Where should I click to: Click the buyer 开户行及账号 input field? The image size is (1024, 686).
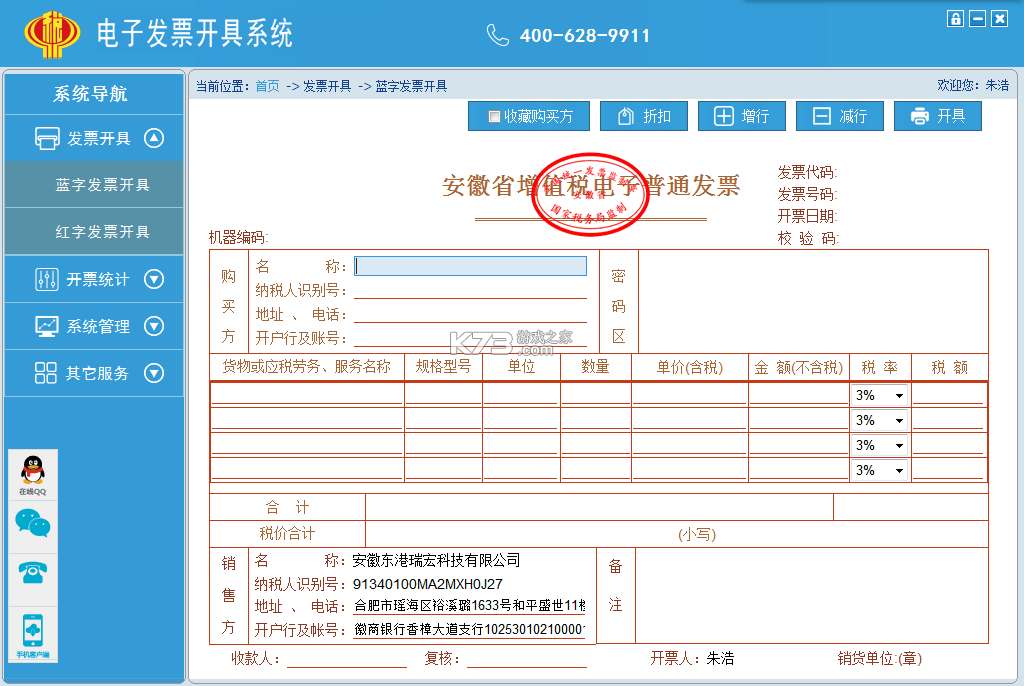pyautogui.click(x=470, y=337)
